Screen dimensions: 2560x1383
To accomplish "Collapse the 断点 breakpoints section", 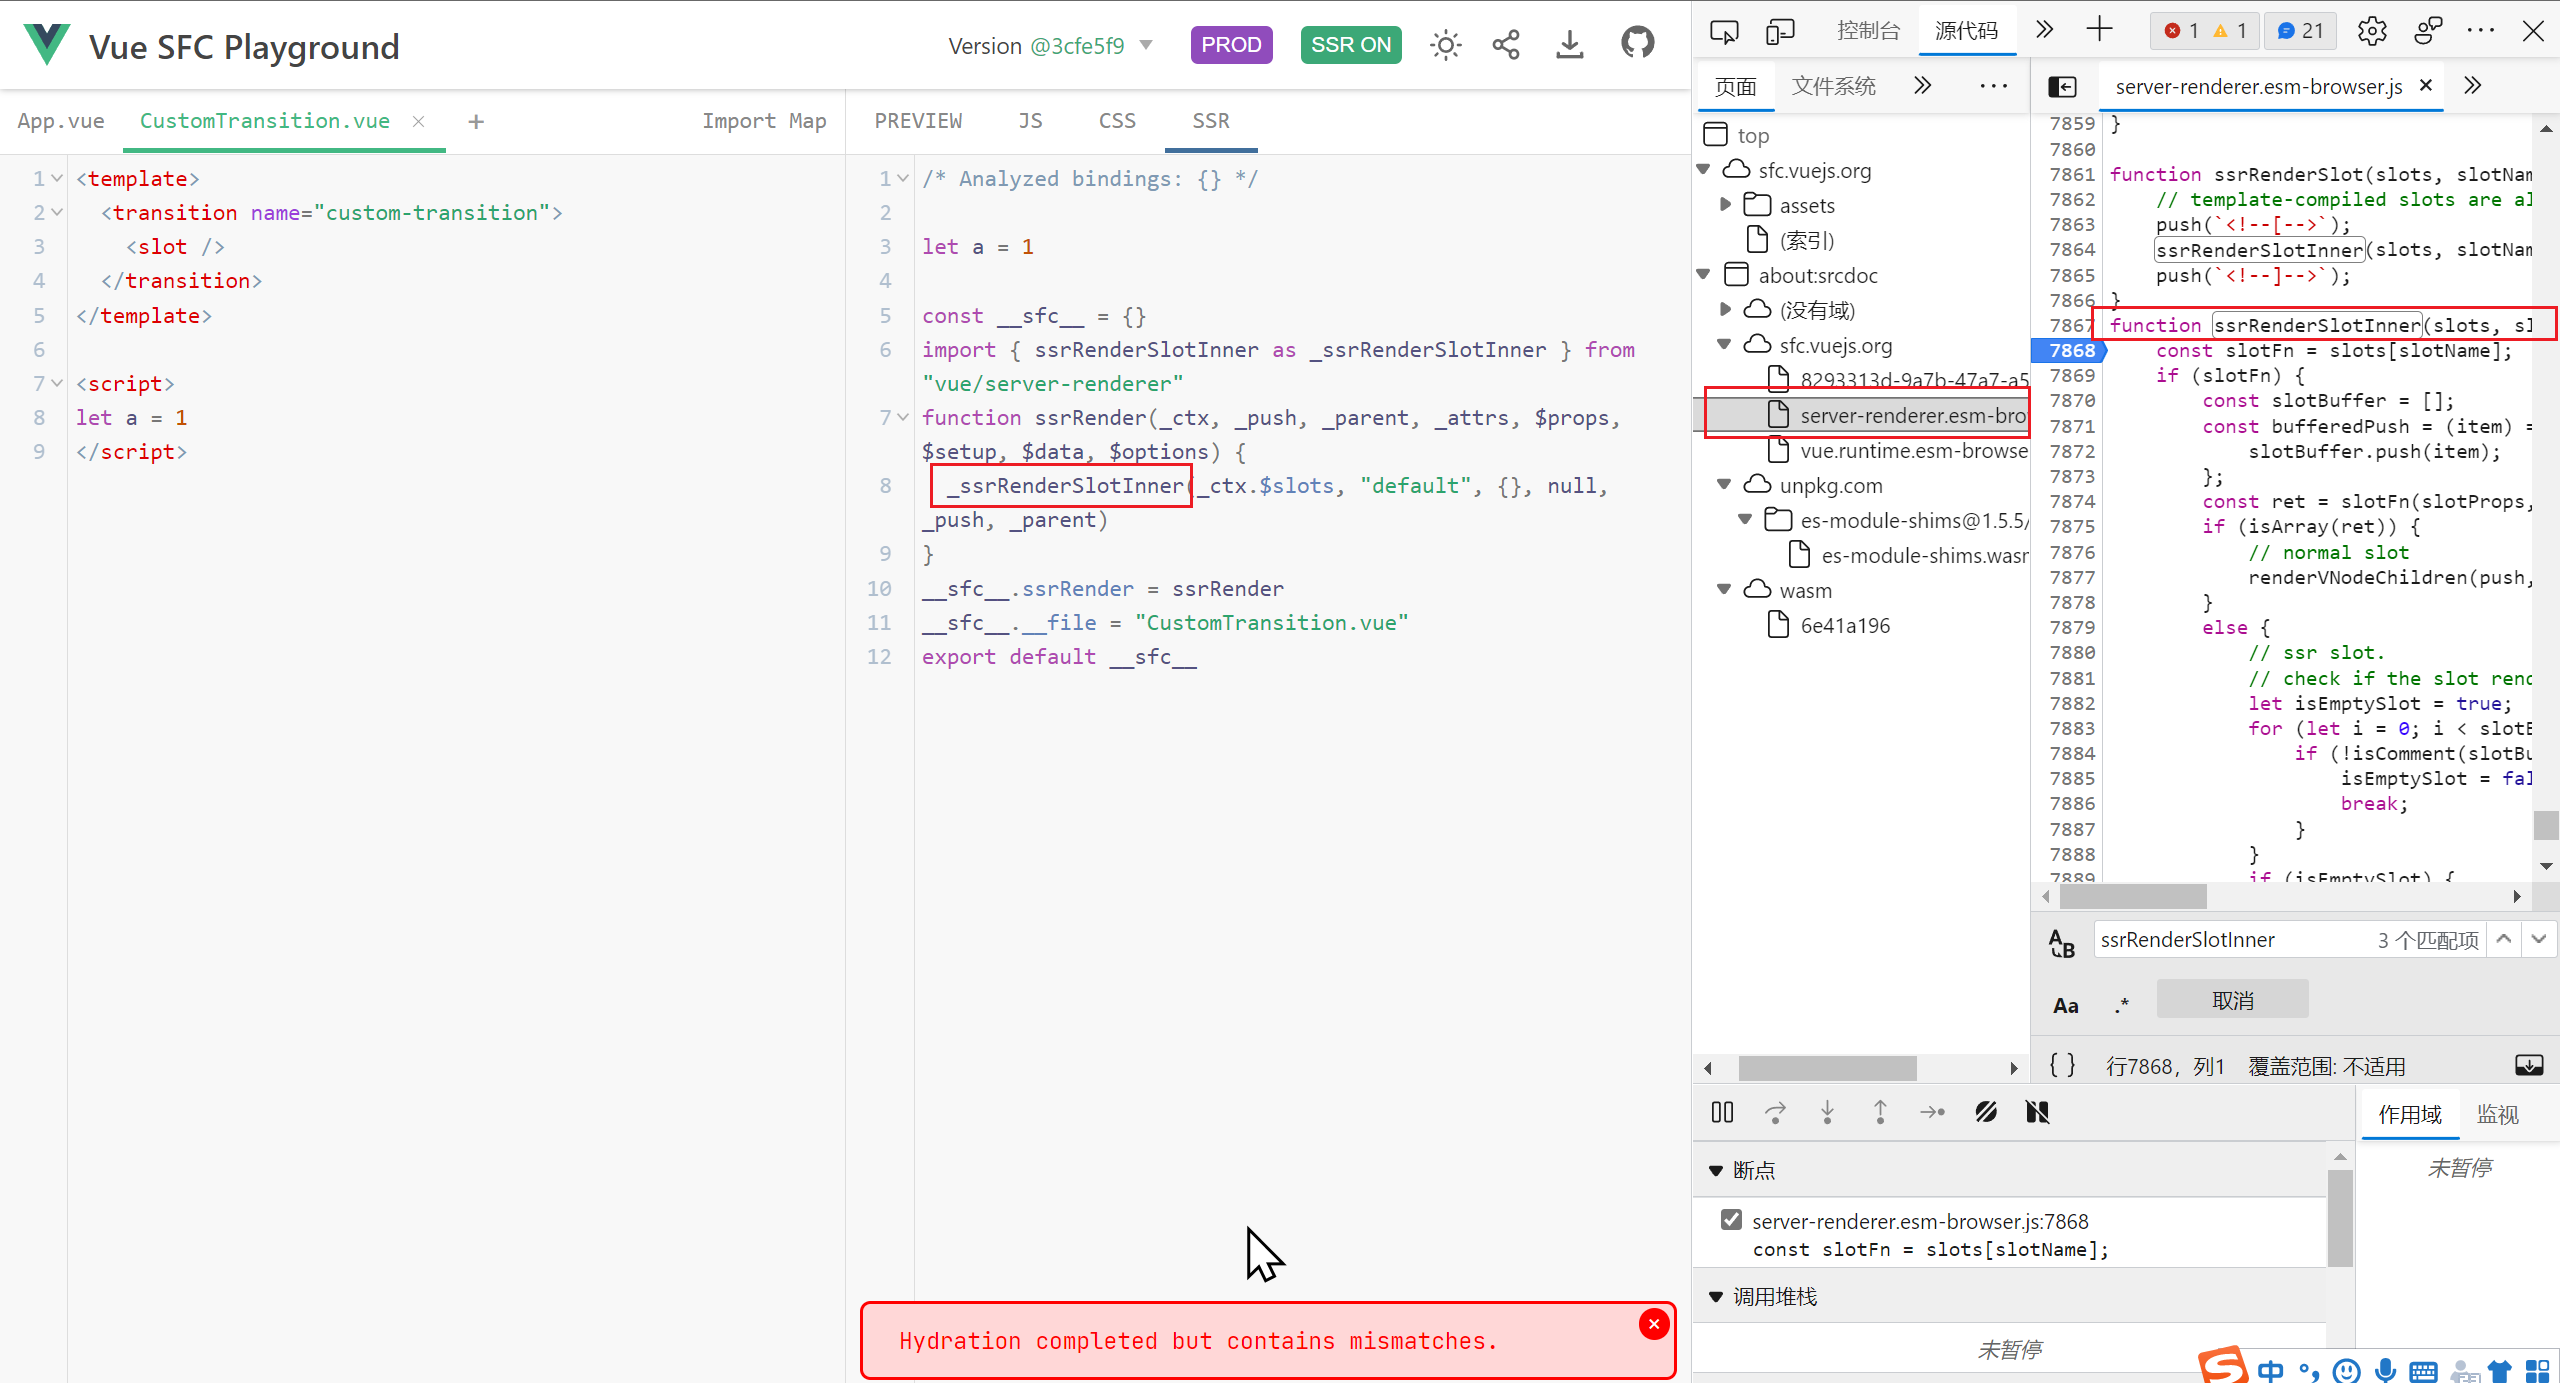I will click(1716, 1170).
